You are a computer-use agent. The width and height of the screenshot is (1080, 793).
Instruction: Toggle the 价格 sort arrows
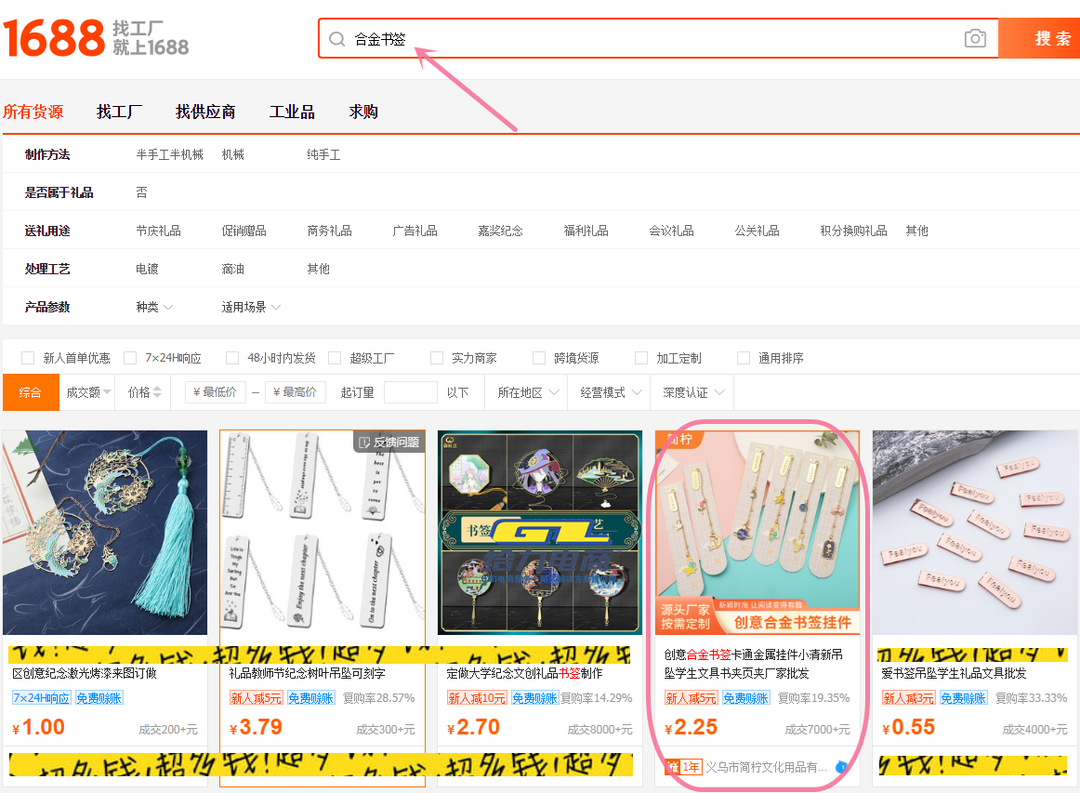[157, 393]
